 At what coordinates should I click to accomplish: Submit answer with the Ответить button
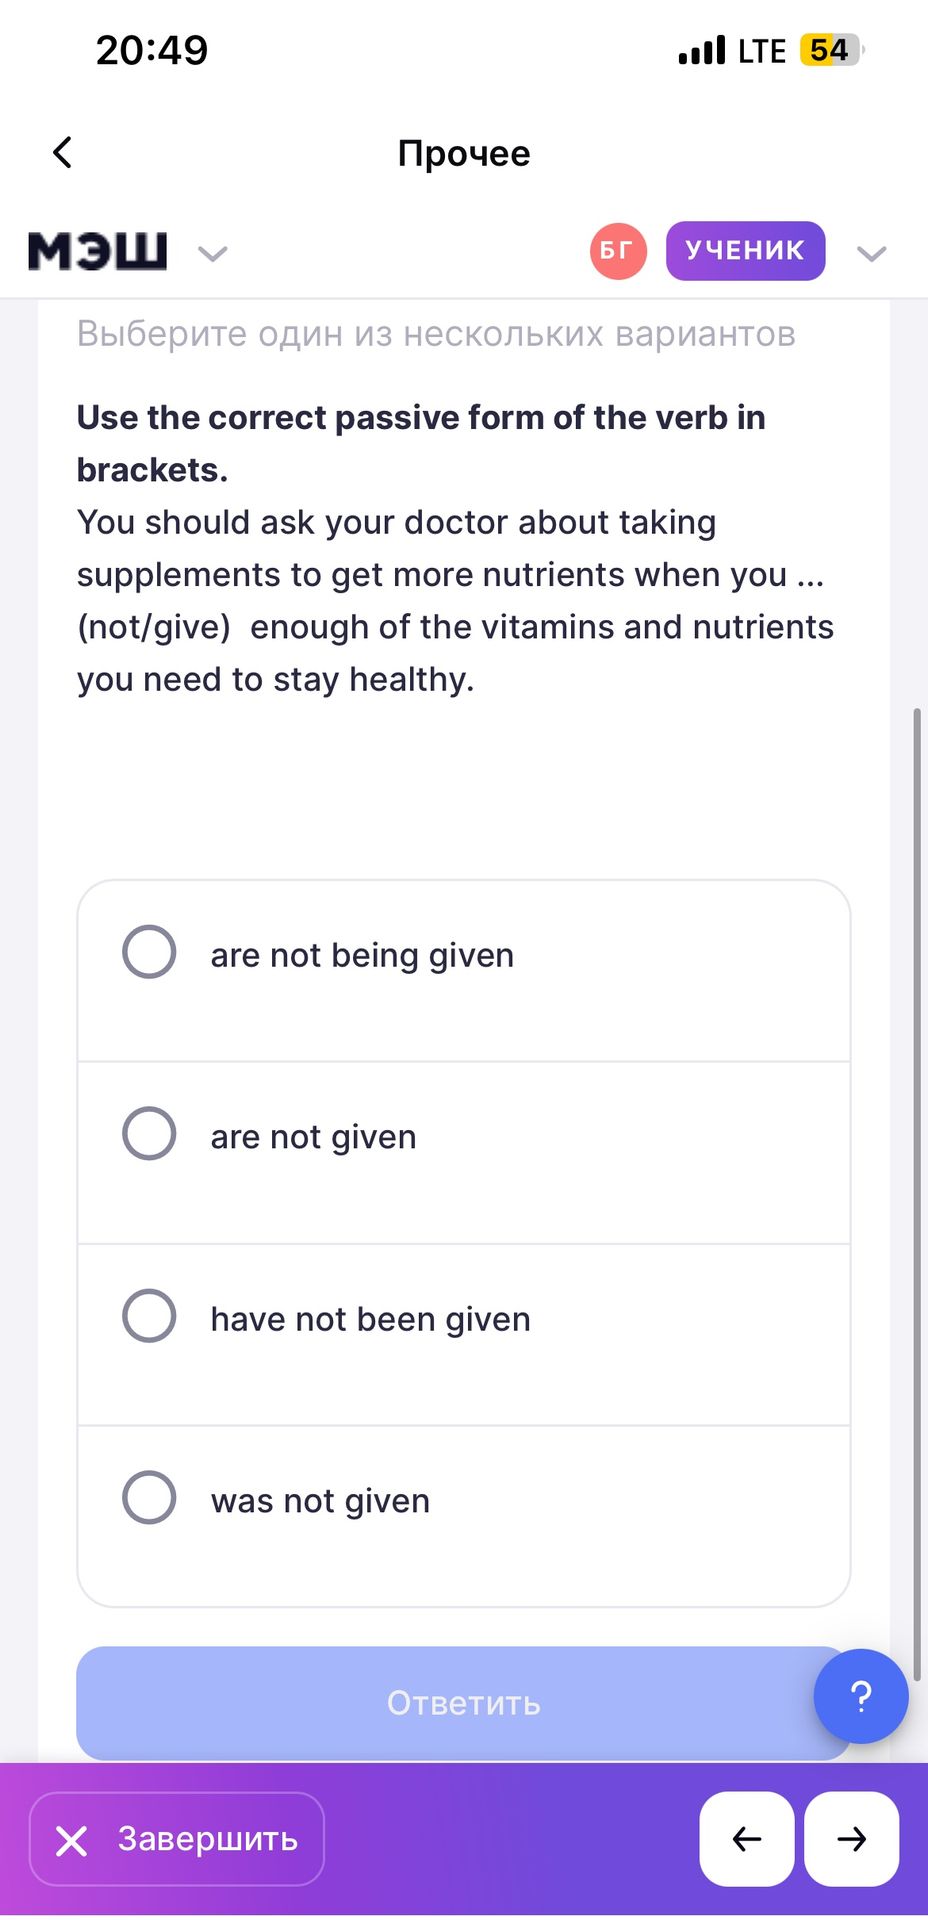click(x=464, y=1703)
